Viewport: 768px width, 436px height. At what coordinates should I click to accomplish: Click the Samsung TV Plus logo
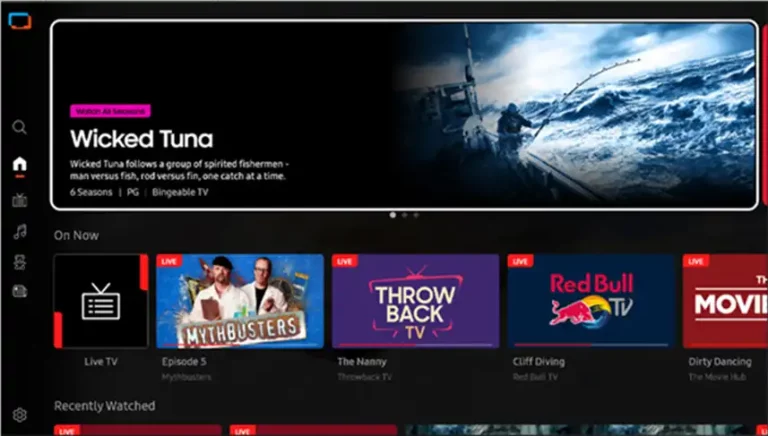(x=20, y=21)
